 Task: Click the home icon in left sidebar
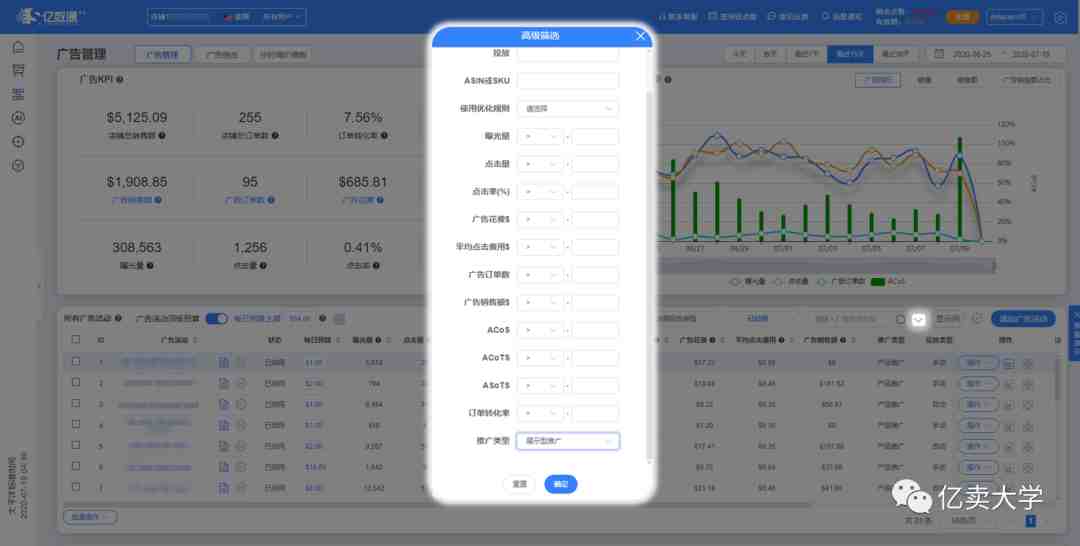(18, 47)
